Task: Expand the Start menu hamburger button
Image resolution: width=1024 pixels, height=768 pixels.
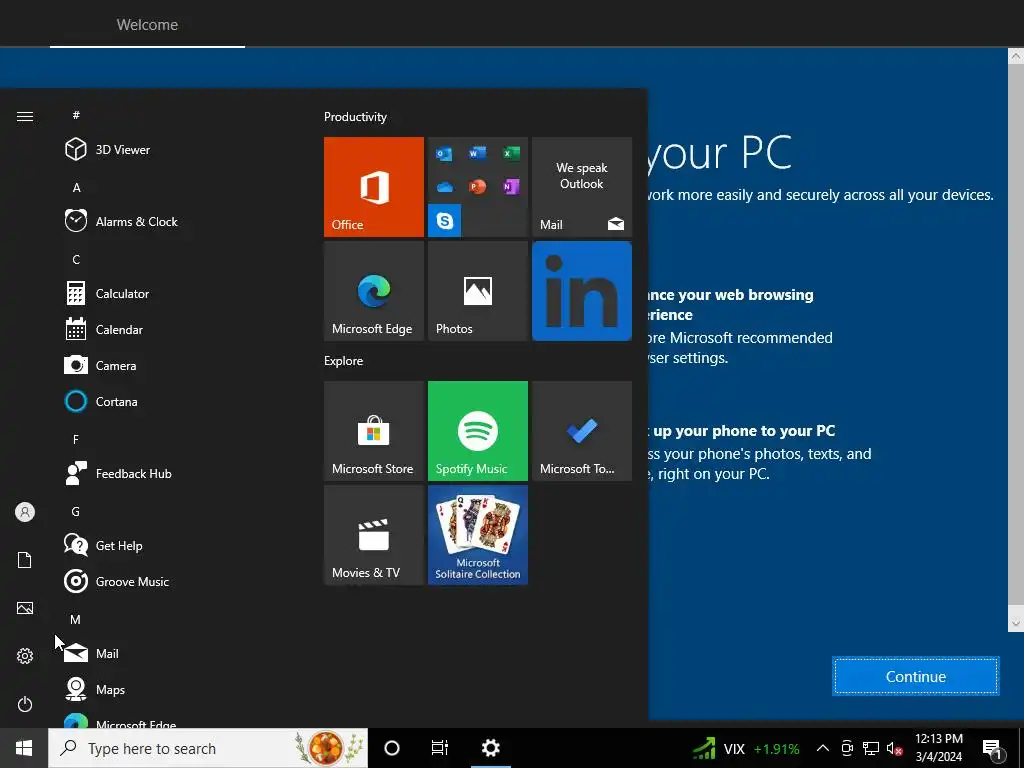Action: pos(25,116)
